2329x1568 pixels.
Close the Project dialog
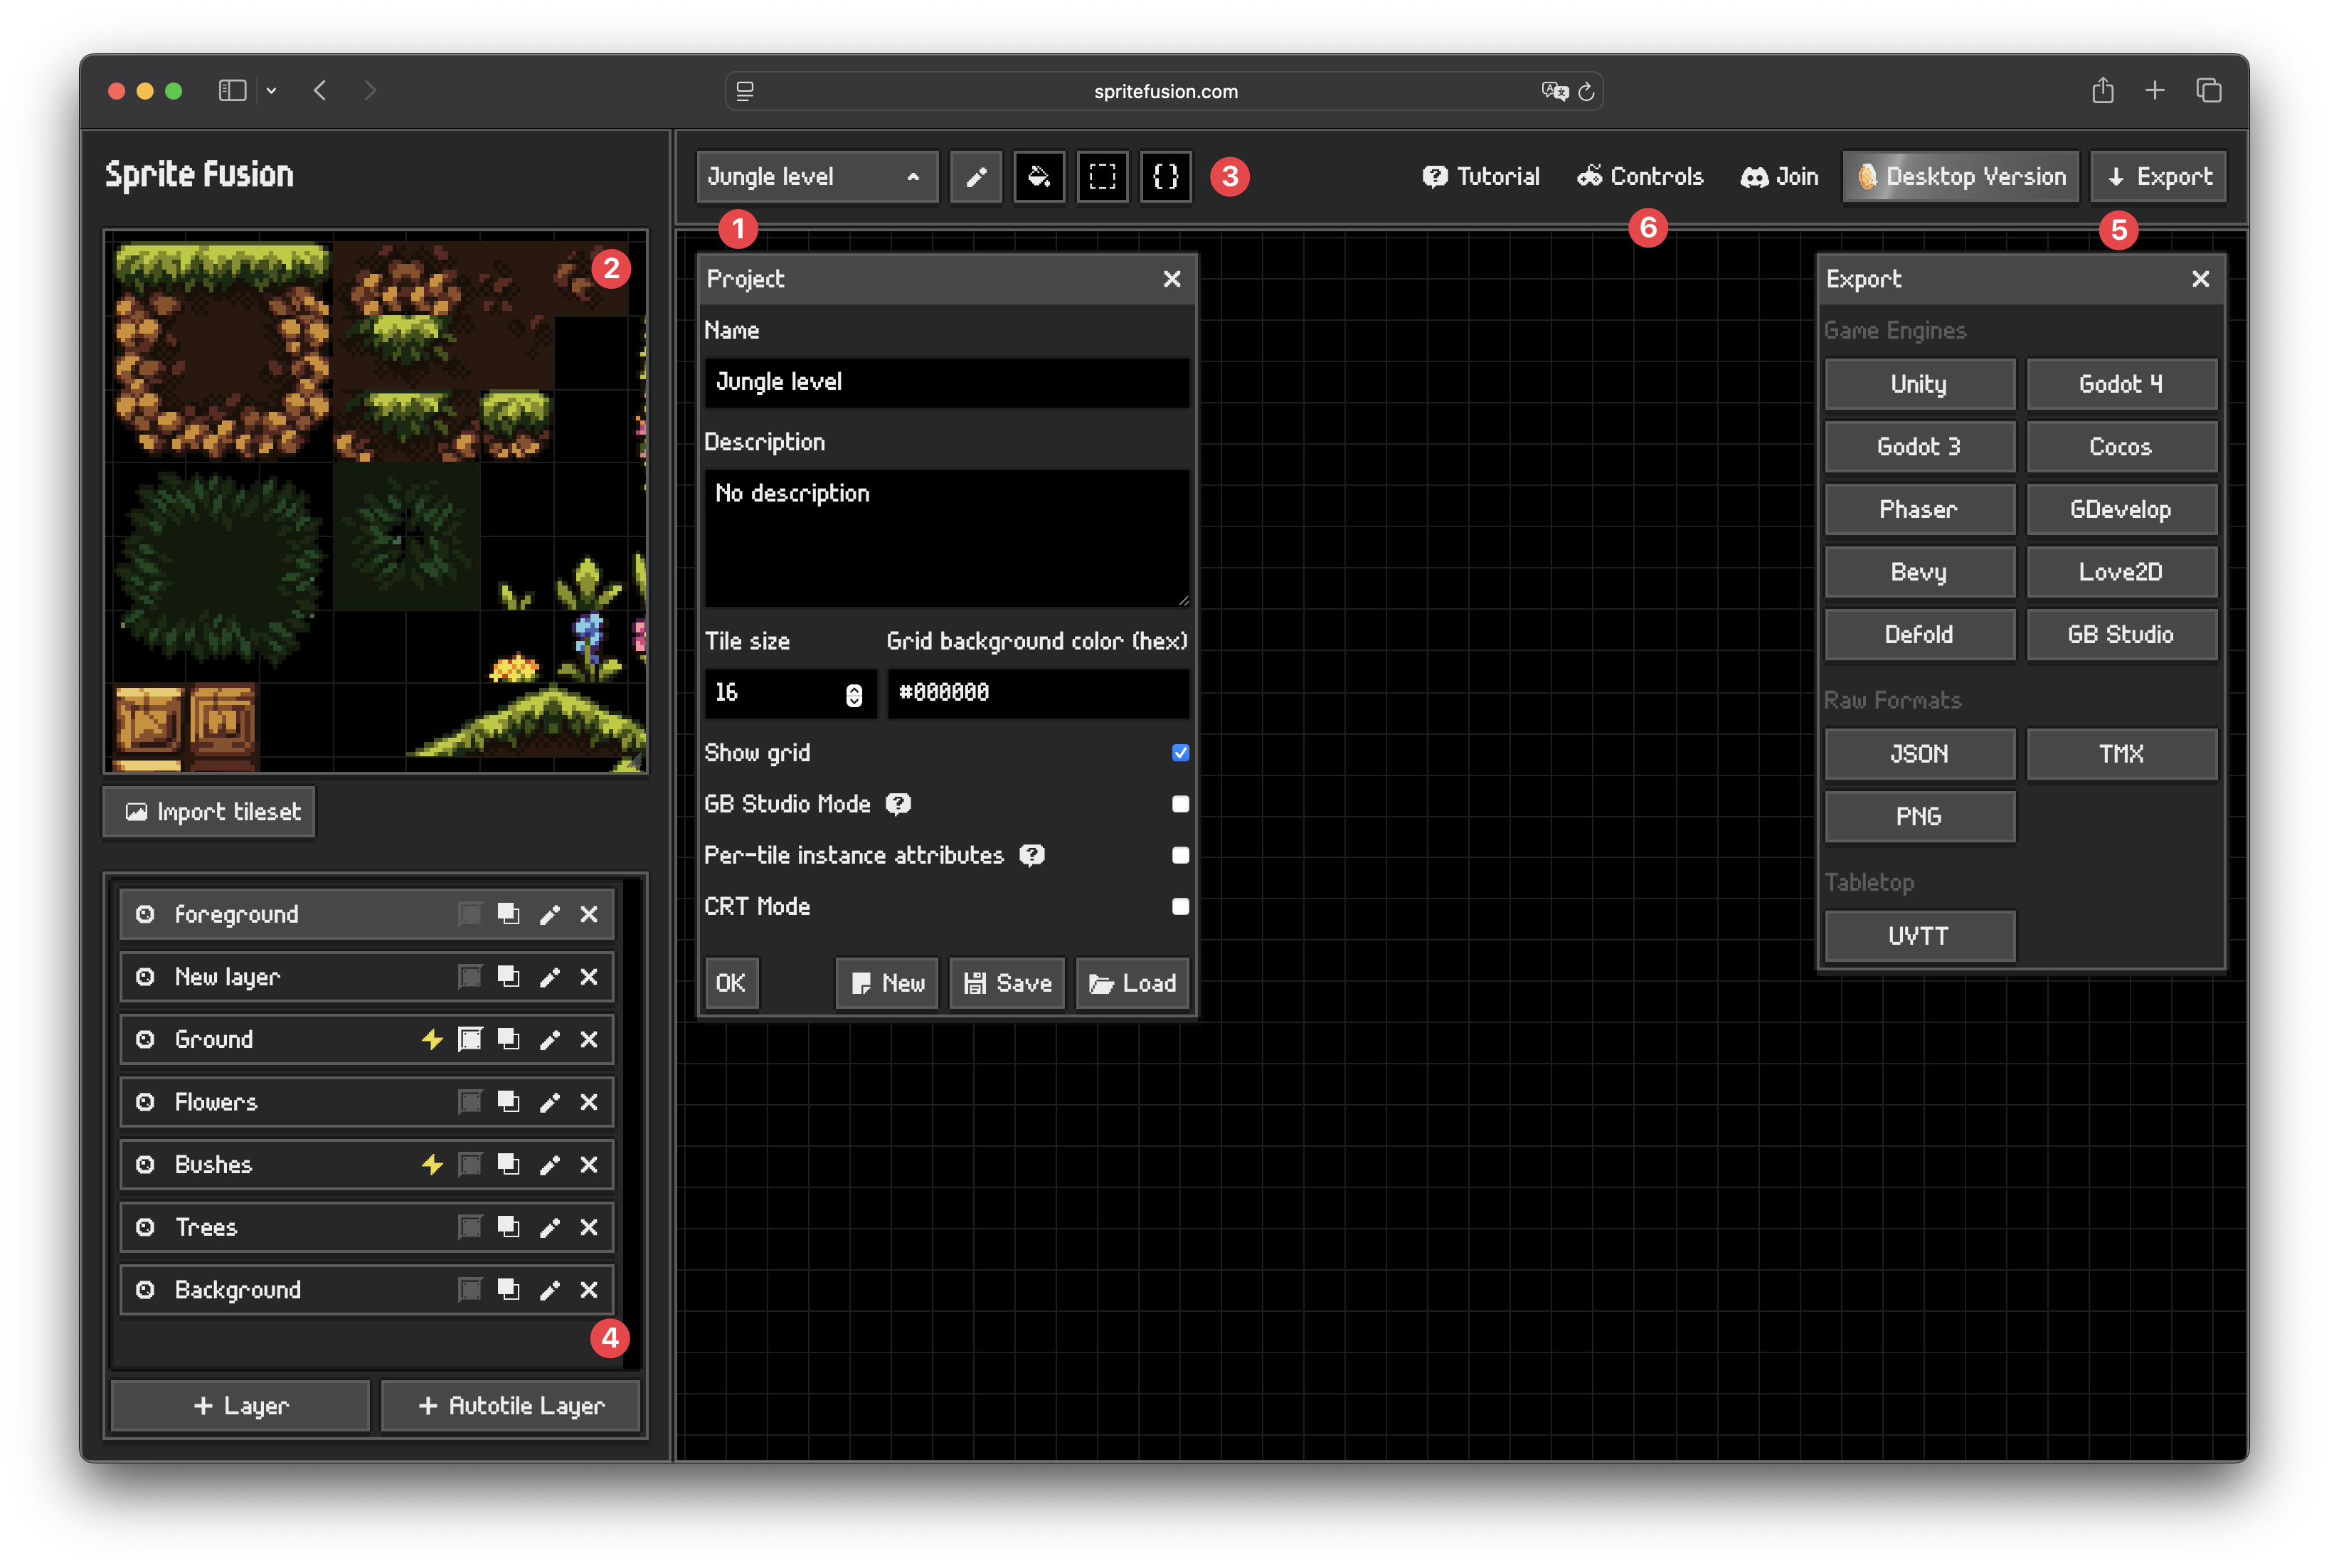coord(1172,279)
